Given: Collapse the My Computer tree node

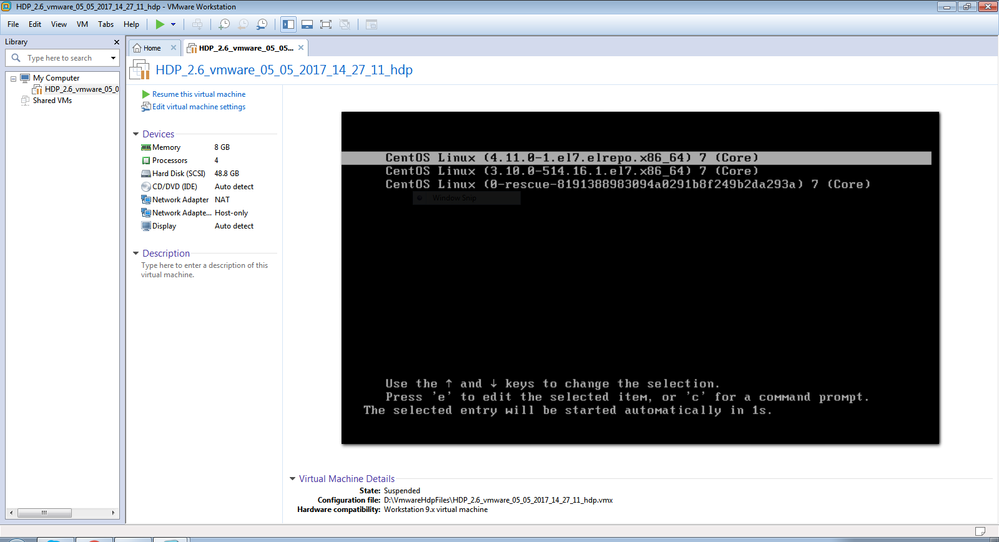Looking at the screenshot, I should click(13, 78).
